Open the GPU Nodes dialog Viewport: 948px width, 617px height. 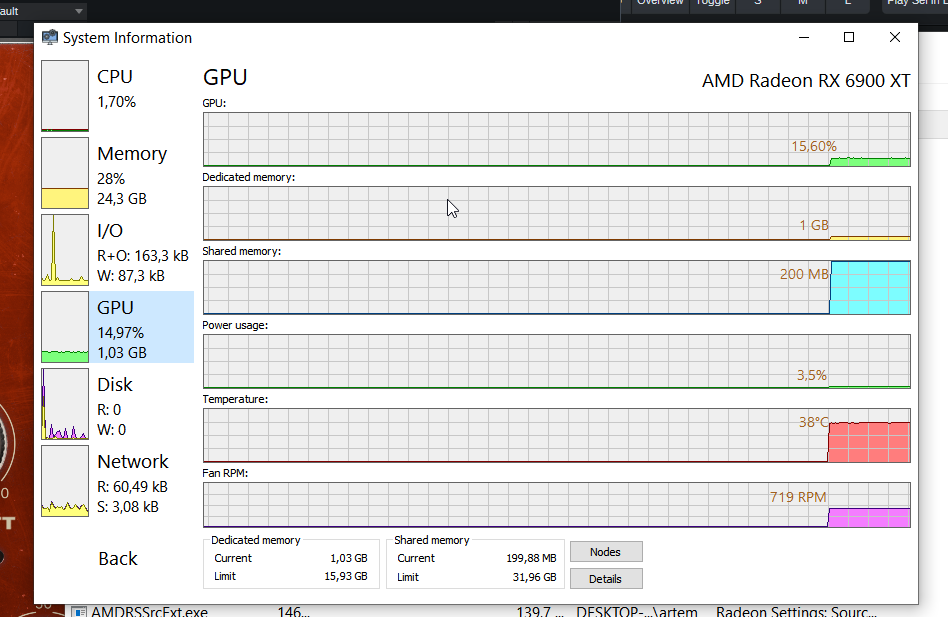606,552
